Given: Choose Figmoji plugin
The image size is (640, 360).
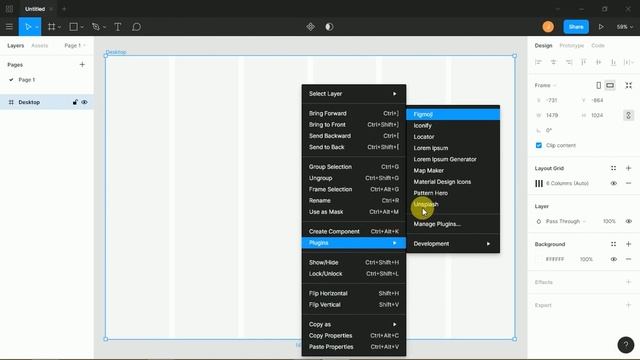Looking at the screenshot, I should tap(453, 114).
